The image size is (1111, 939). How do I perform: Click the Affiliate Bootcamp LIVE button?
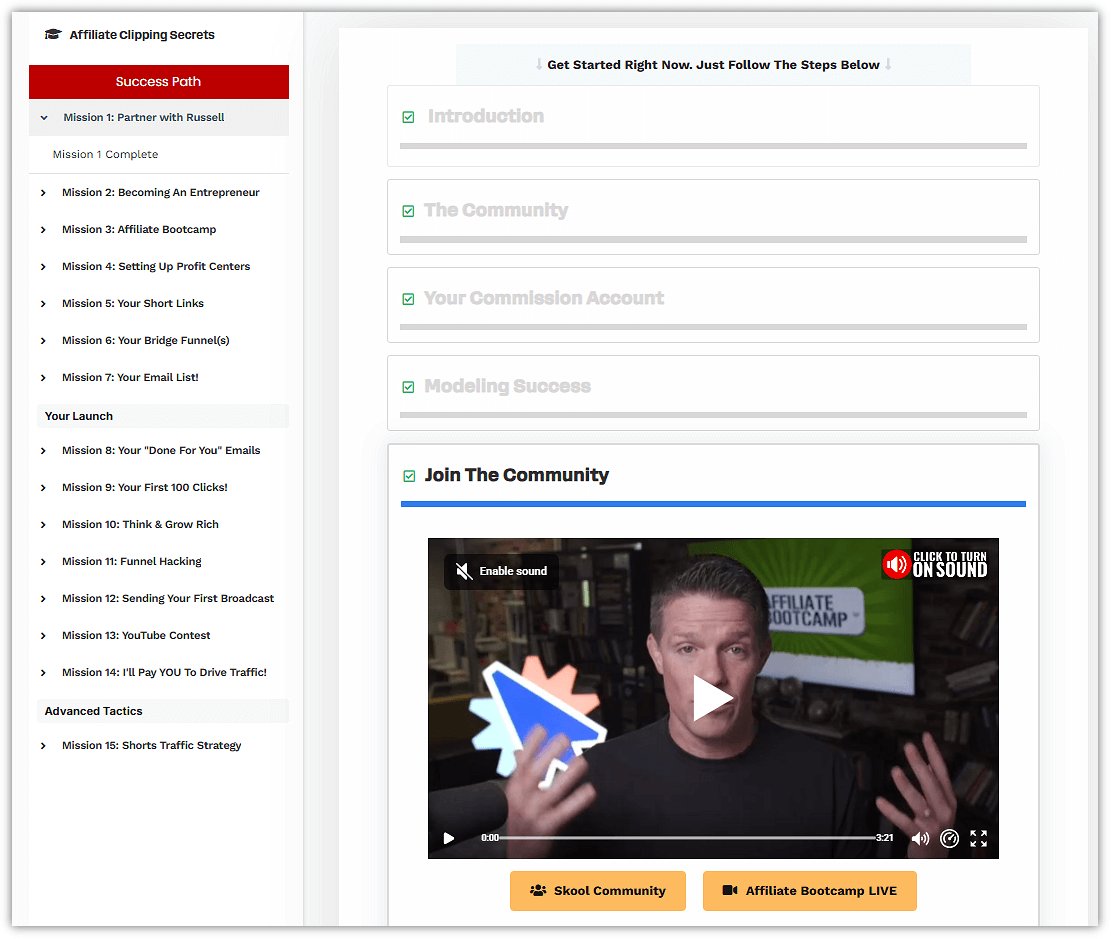coord(810,891)
